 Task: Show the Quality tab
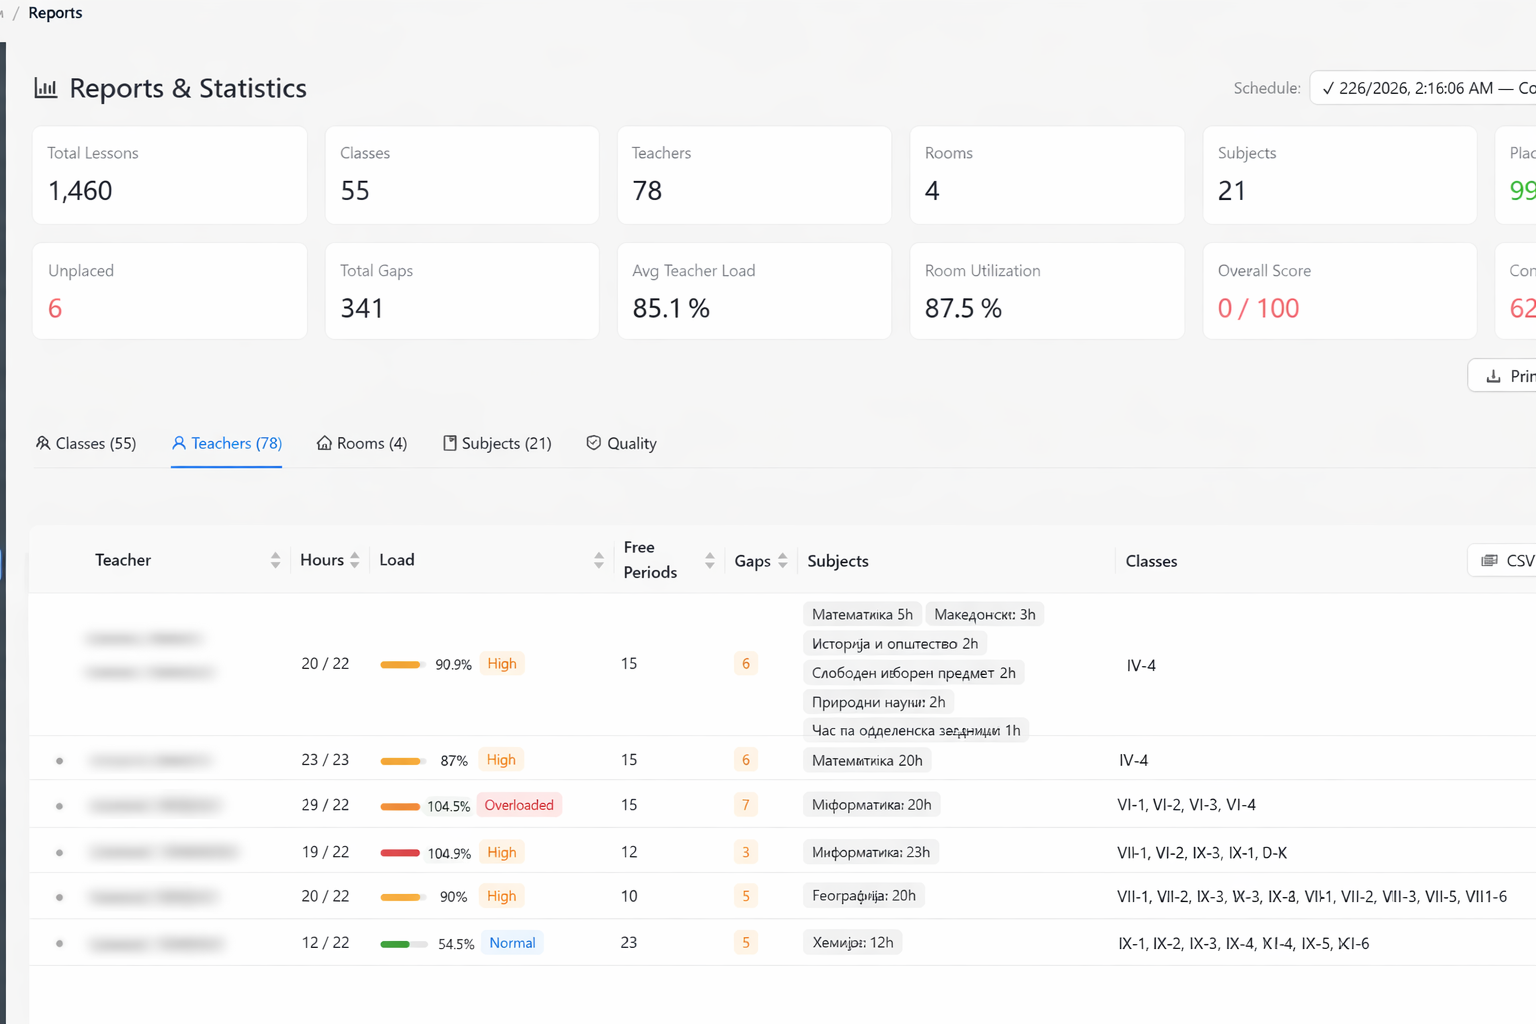click(x=621, y=443)
